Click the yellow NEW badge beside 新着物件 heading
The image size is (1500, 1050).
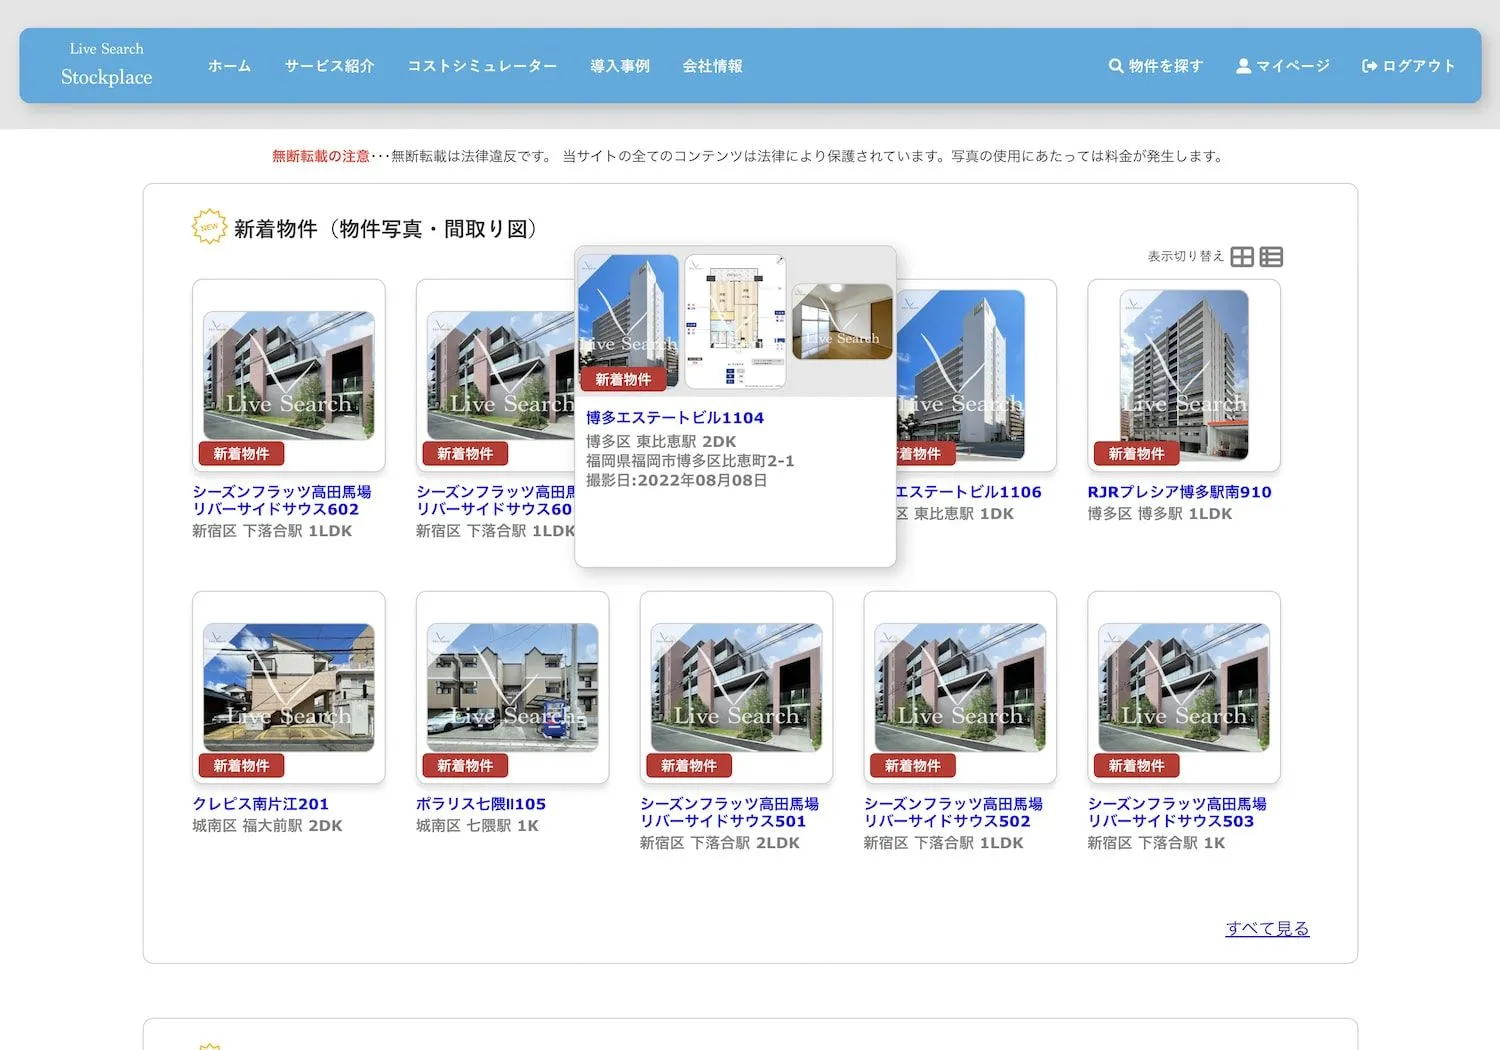[x=208, y=226]
